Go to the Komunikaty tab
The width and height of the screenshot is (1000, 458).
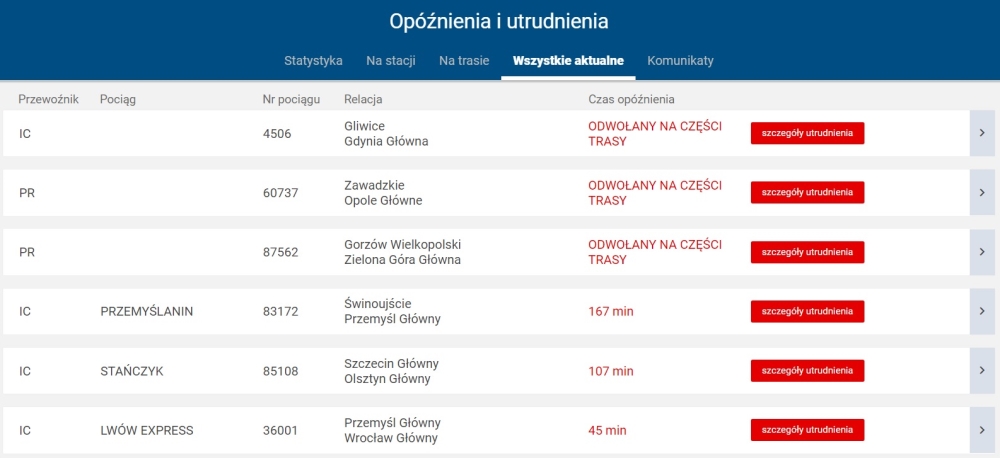point(680,61)
